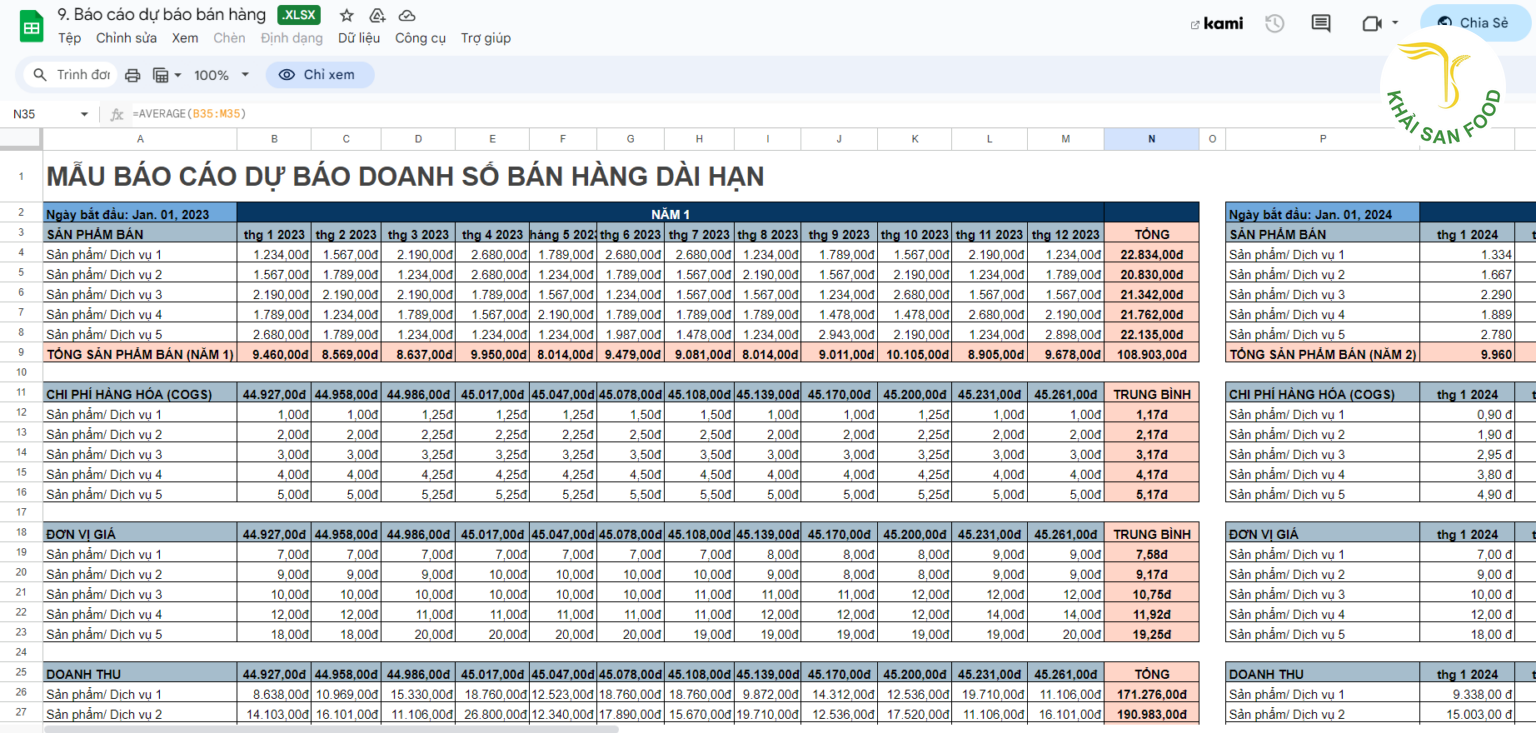Click the DOANH THU heading in column A

click(140, 674)
